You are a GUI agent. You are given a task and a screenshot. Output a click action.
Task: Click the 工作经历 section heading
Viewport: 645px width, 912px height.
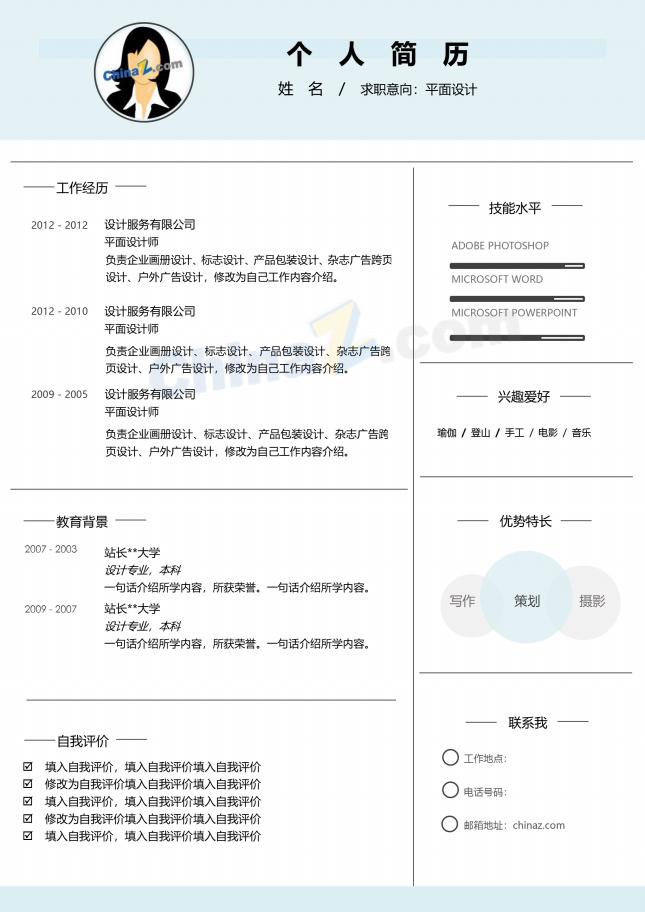point(82,188)
